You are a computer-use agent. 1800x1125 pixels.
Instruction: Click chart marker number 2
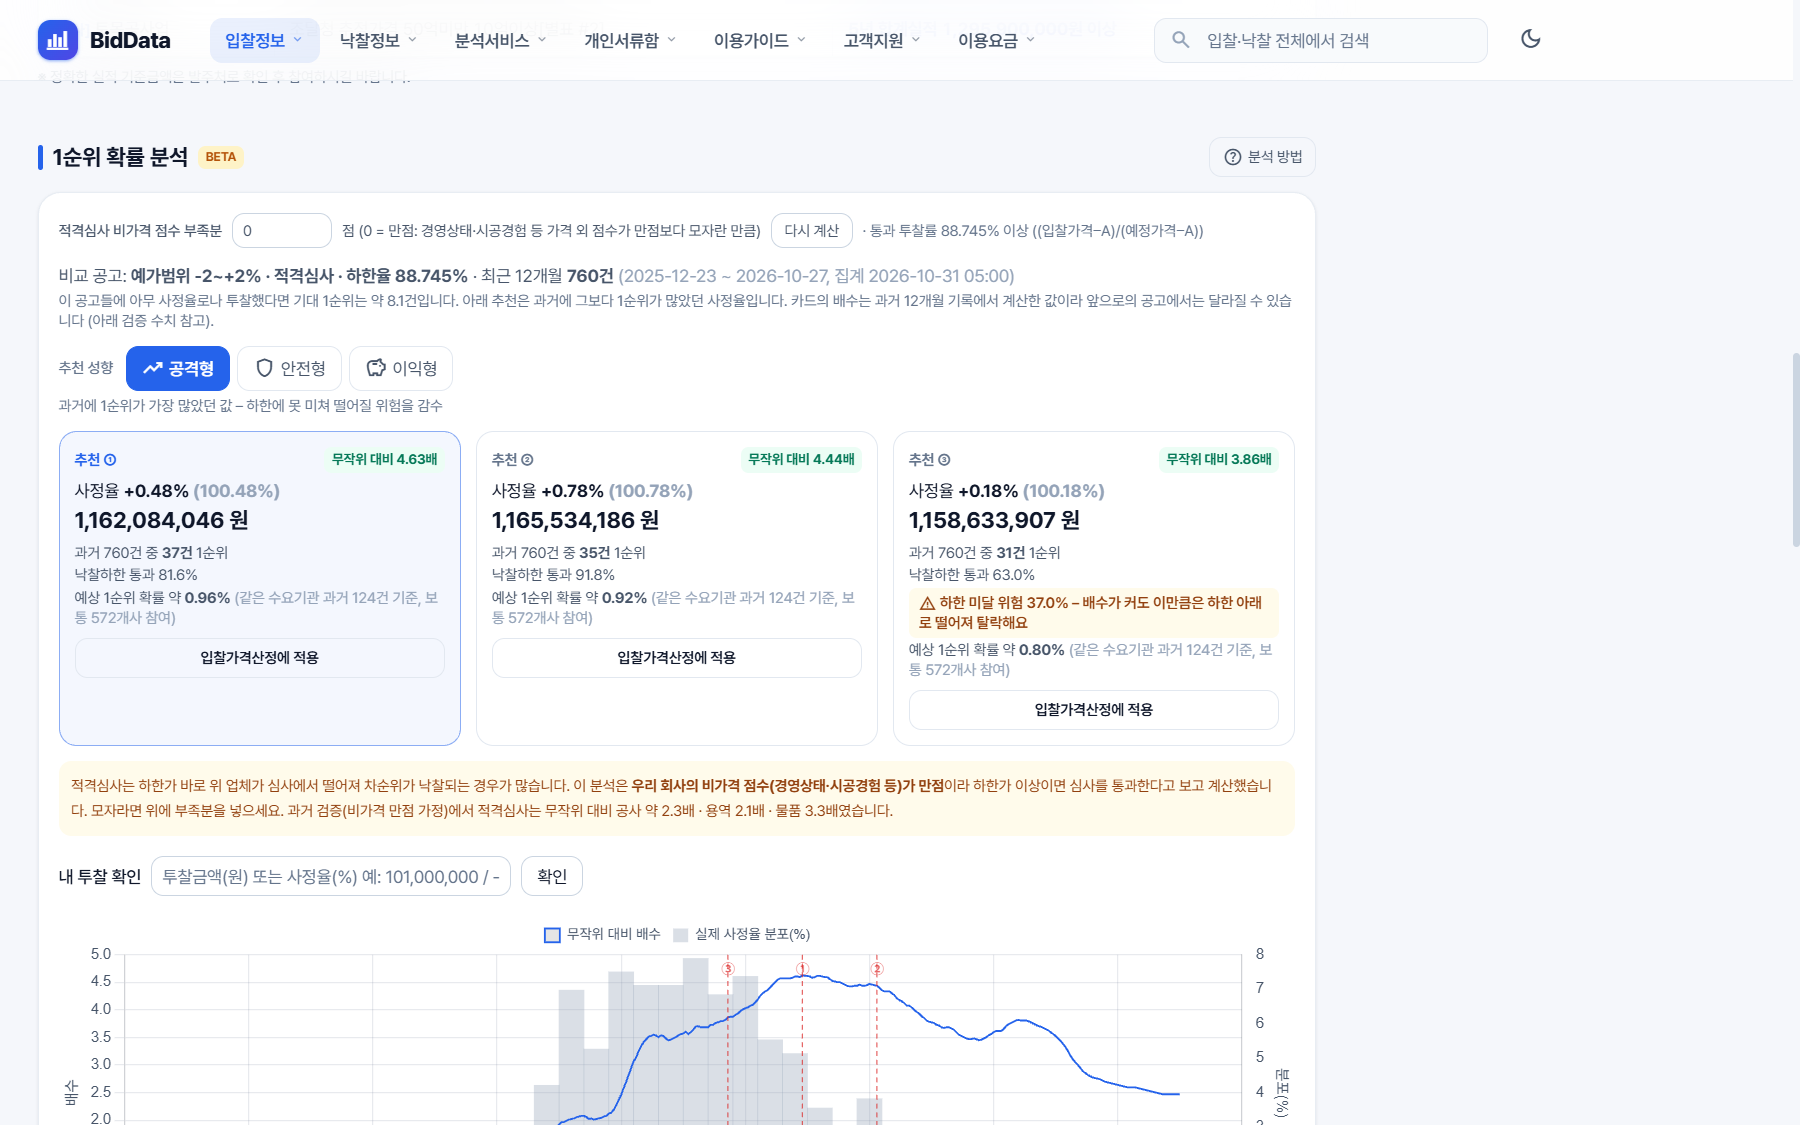[877, 969]
